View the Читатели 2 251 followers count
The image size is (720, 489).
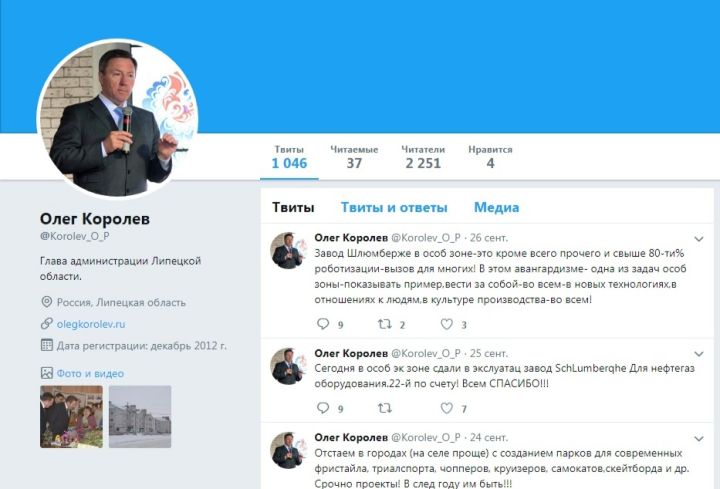(x=423, y=157)
